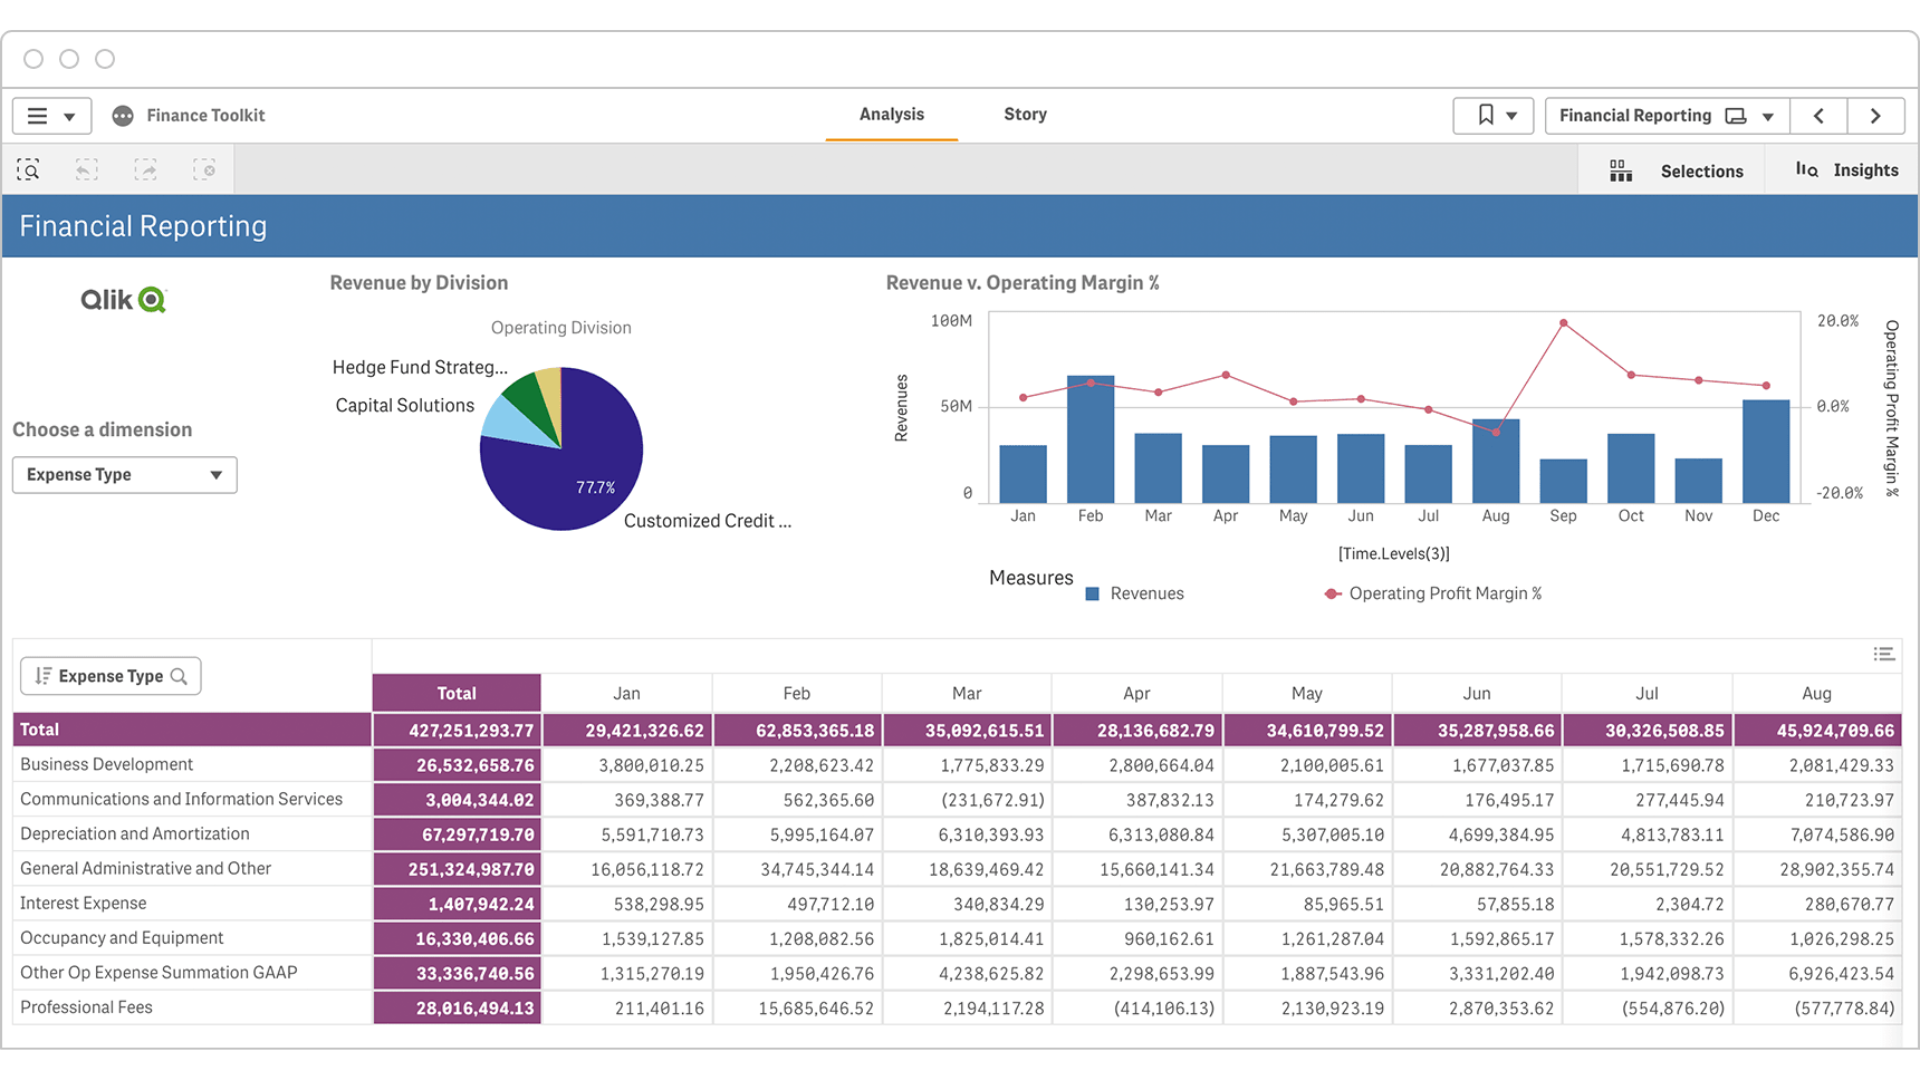1920x1080 pixels.
Task: Open smart search in the selections bar
Action: tap(28, 169)
